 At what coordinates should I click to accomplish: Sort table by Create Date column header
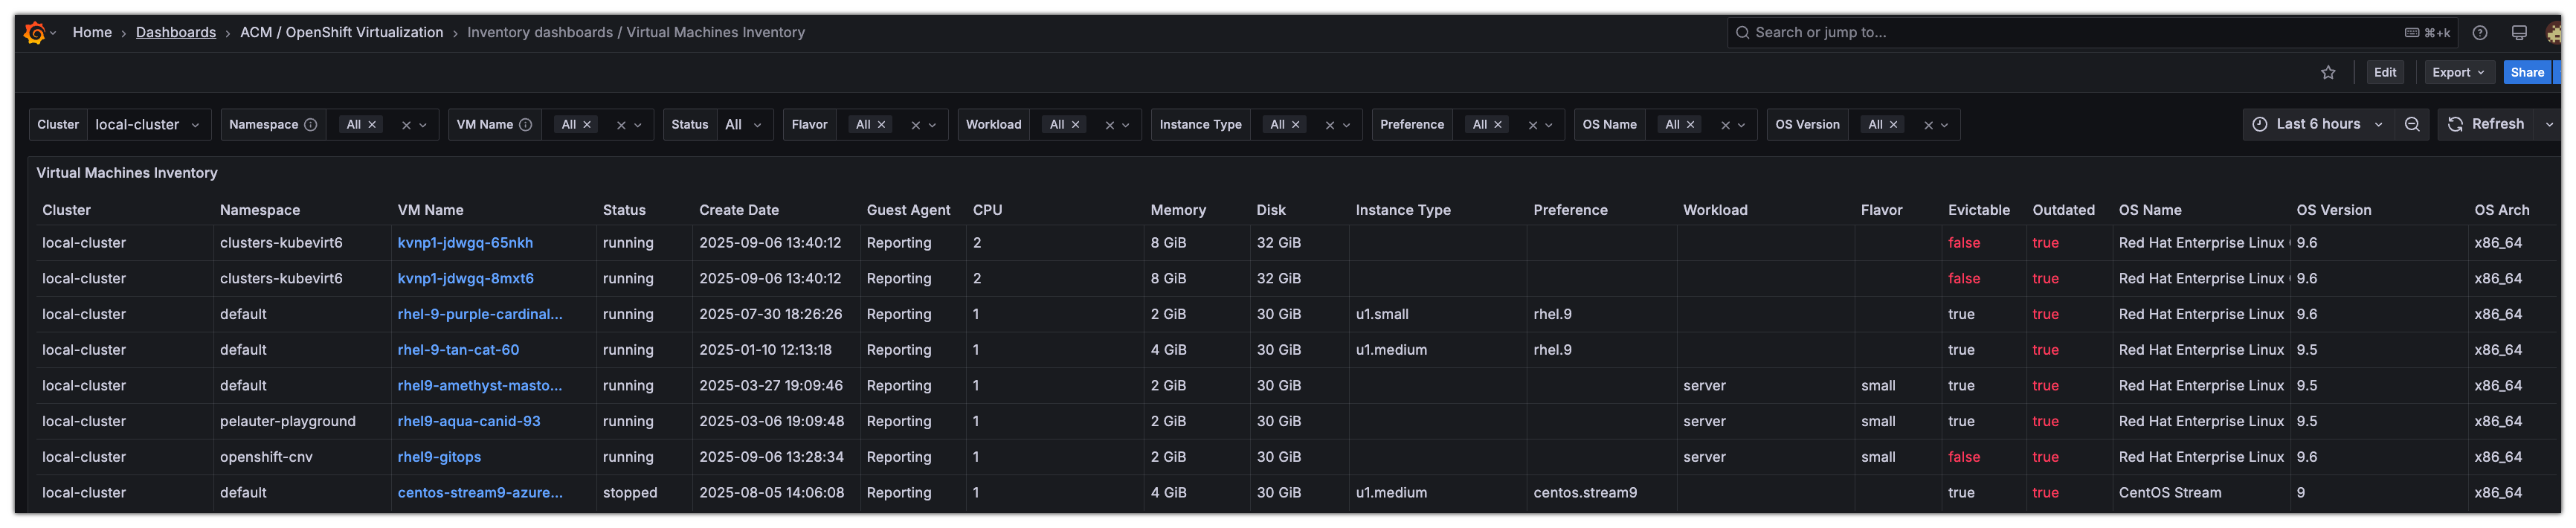pos(739,210)
